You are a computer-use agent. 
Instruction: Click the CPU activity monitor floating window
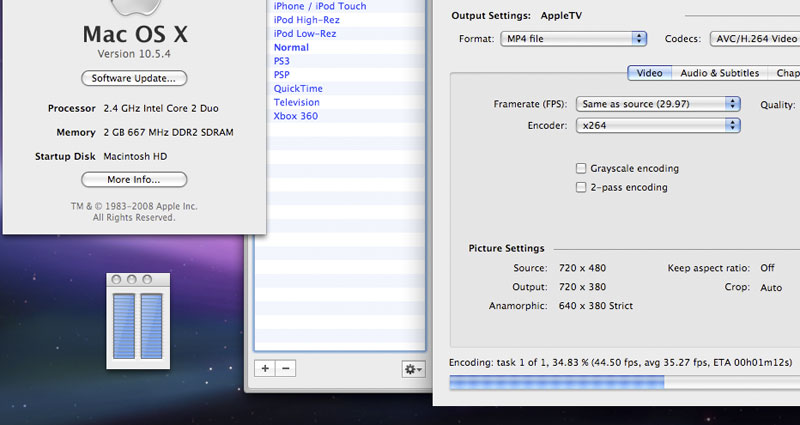pos(138,321)
